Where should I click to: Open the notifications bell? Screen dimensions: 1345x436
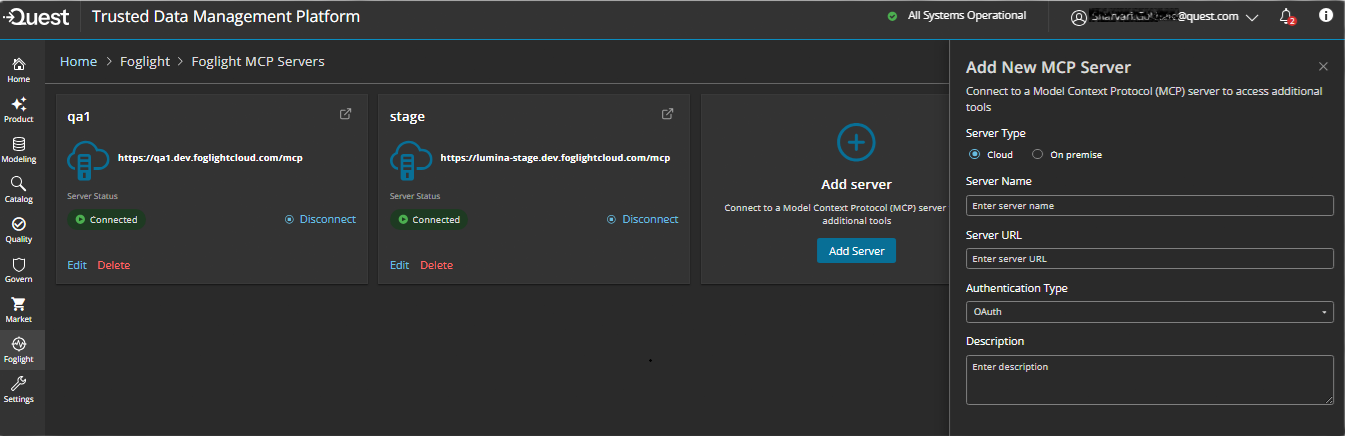1287,16
